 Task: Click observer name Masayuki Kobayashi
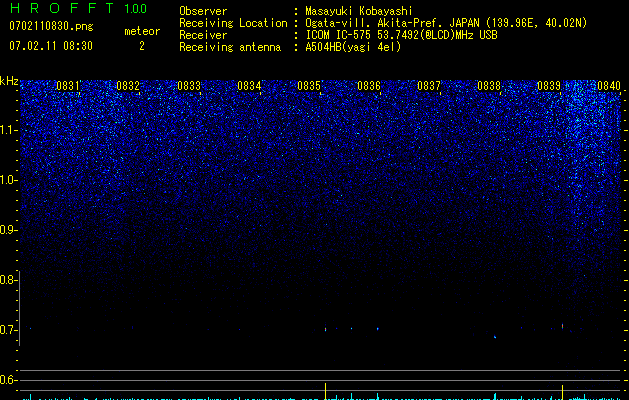(359, 11)
